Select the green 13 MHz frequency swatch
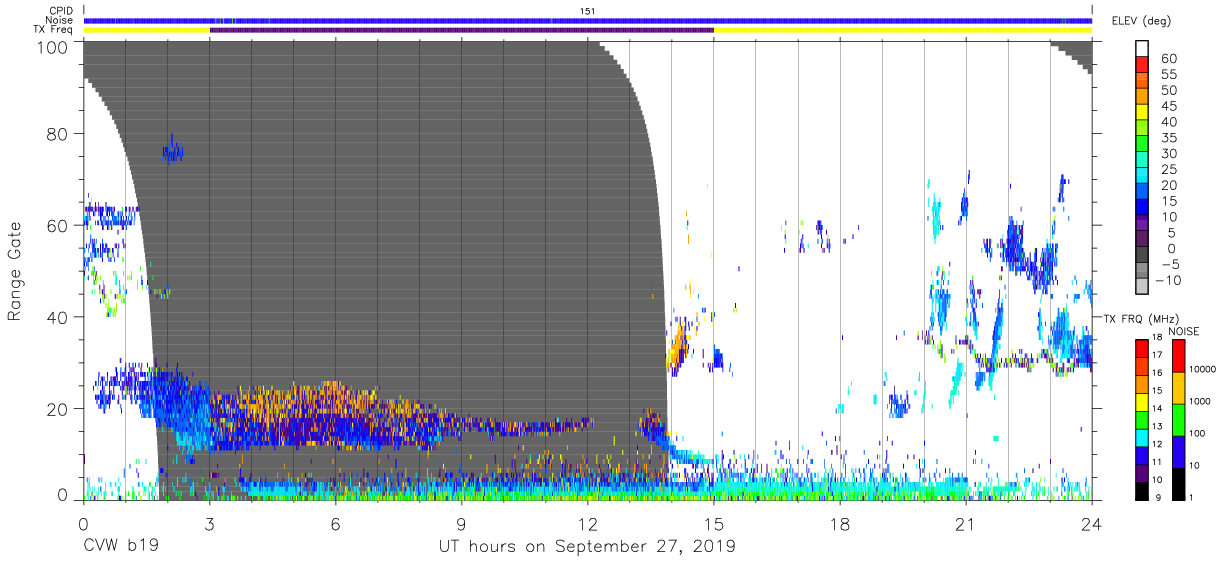The width and height of the screenshot is (1228, 567). coord(1144,419)
